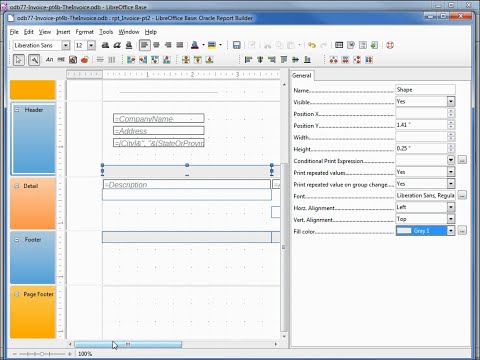Adjust the Position Y spinner
The width and height of the screenshot is (480, 360).
[x=451, y=125]
